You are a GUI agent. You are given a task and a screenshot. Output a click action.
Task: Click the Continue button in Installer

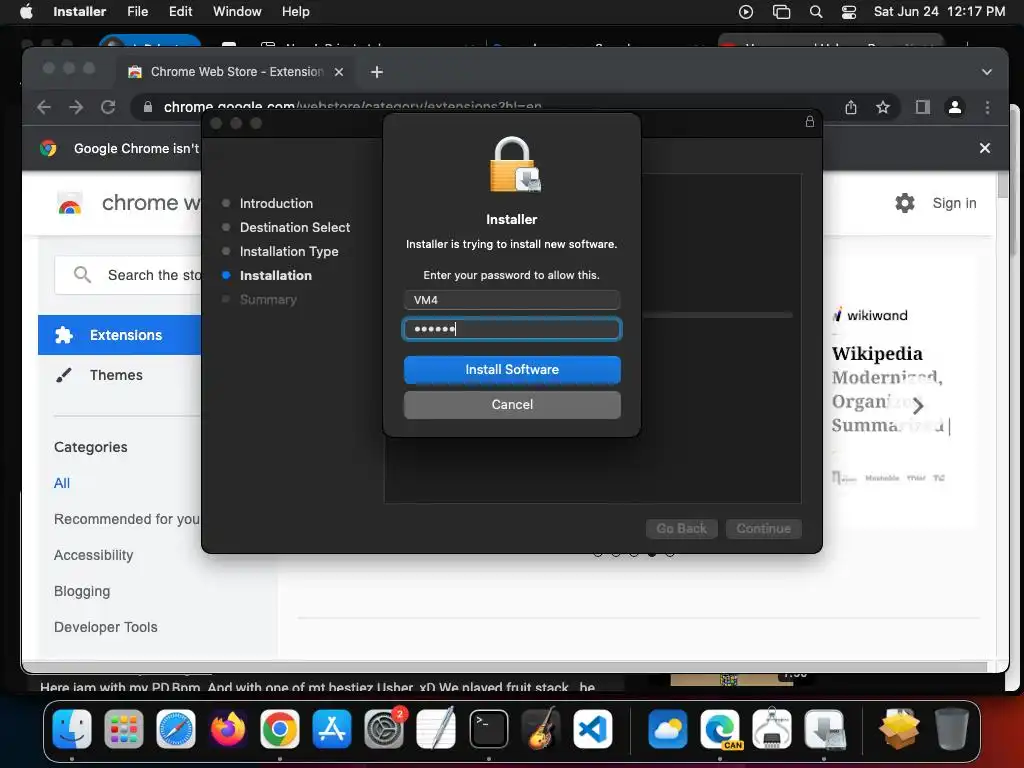point(763,528)
